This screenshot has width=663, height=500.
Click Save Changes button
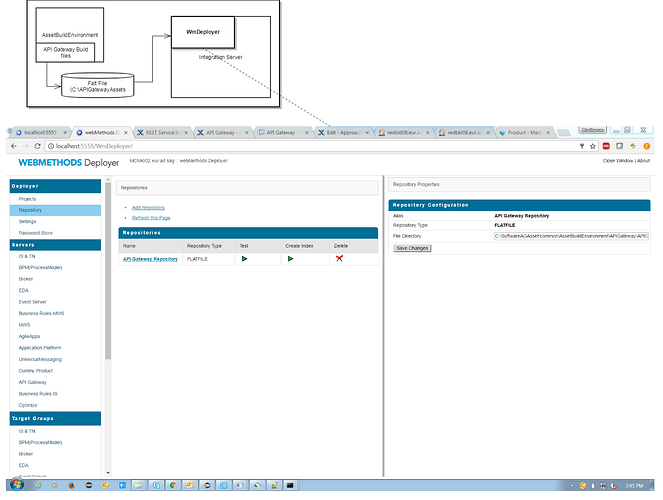coord(412,248)
